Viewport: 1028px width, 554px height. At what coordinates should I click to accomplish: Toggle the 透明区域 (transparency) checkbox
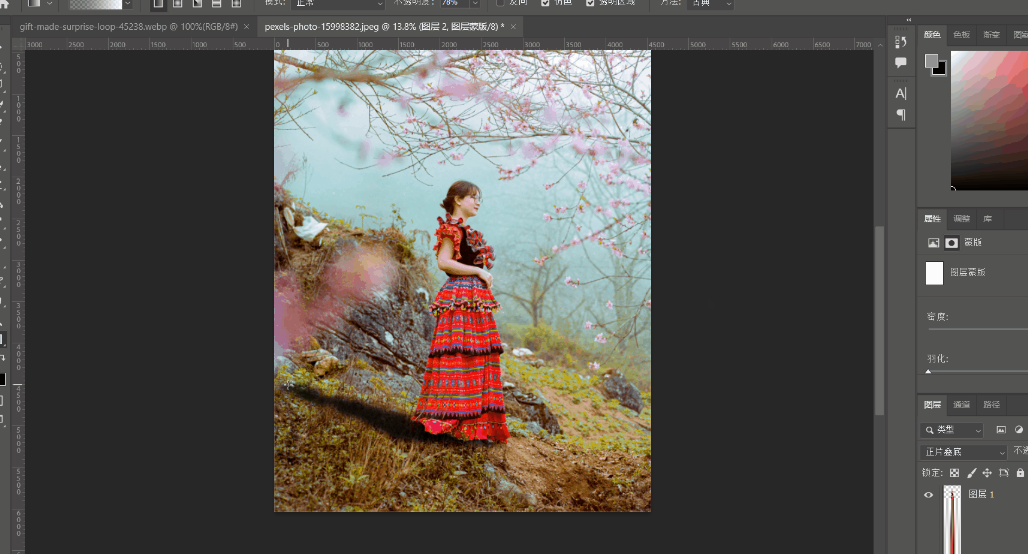(591, 3)
